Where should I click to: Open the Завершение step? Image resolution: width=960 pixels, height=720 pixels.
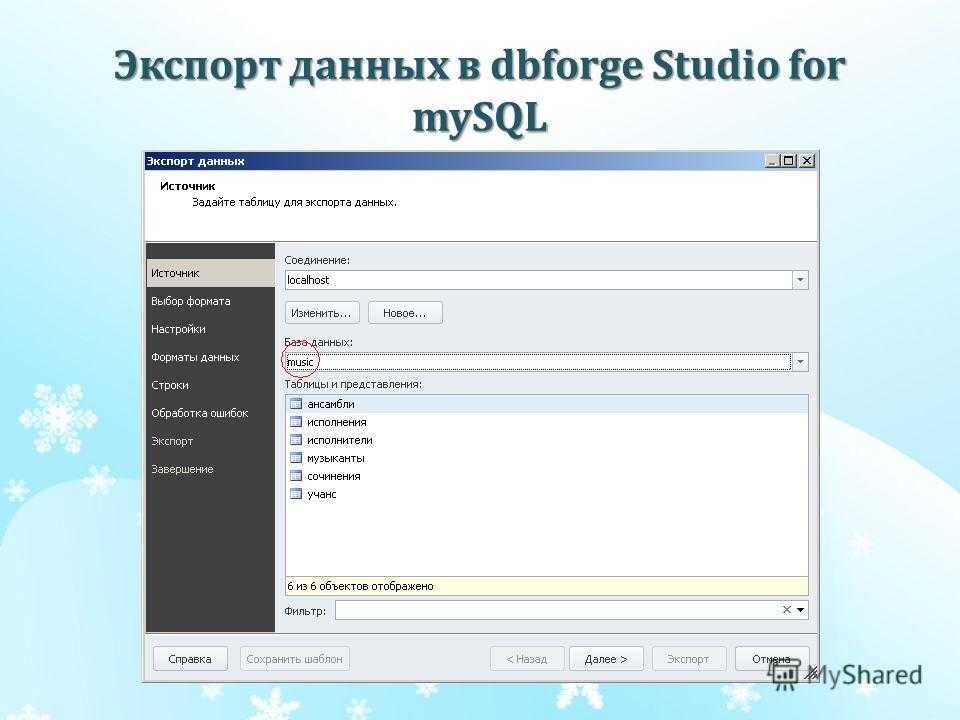tap(211, 470)
